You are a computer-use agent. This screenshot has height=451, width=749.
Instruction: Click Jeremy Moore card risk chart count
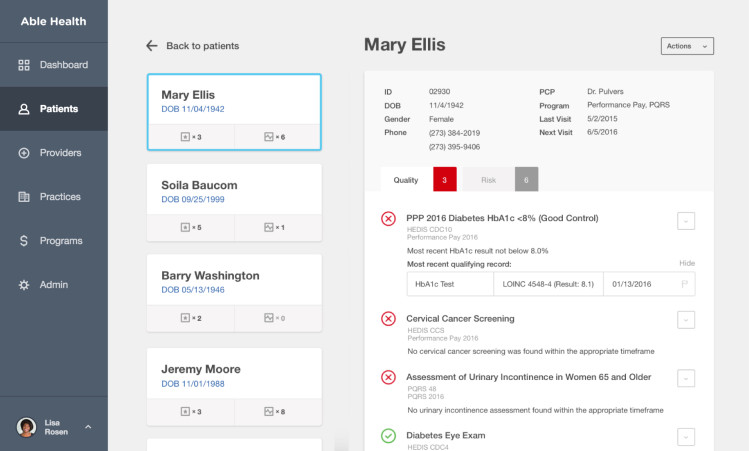click(275, 411)
